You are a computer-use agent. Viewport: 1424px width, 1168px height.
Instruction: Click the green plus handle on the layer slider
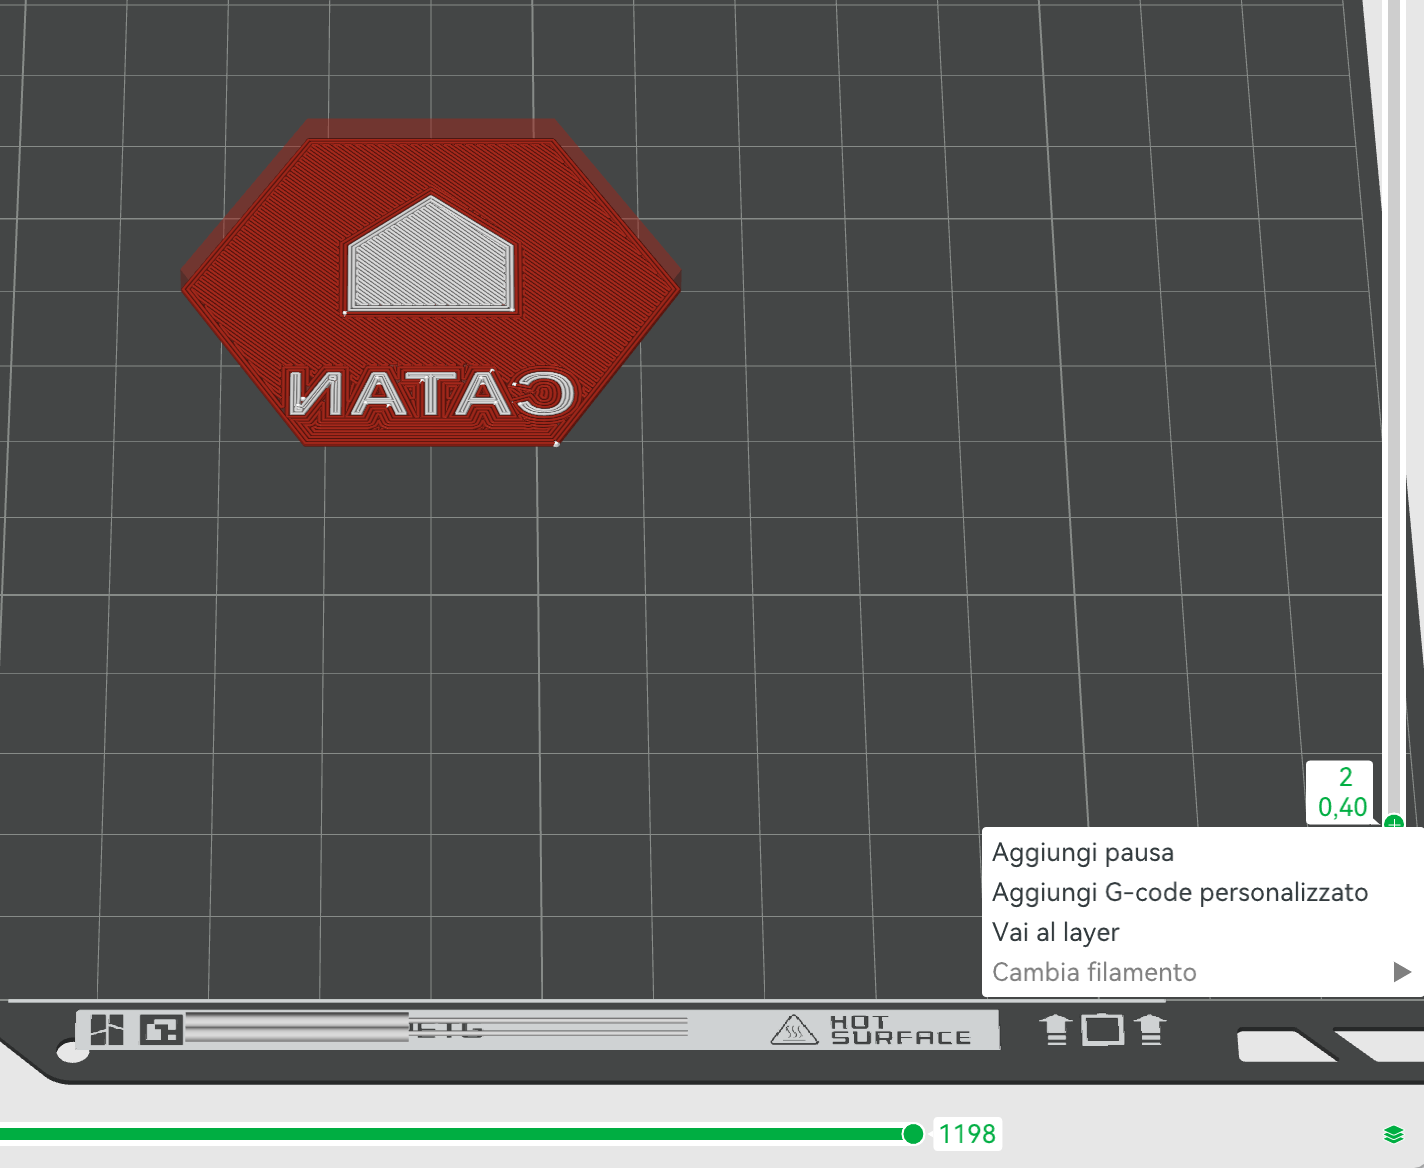[x=1394, y=824]
